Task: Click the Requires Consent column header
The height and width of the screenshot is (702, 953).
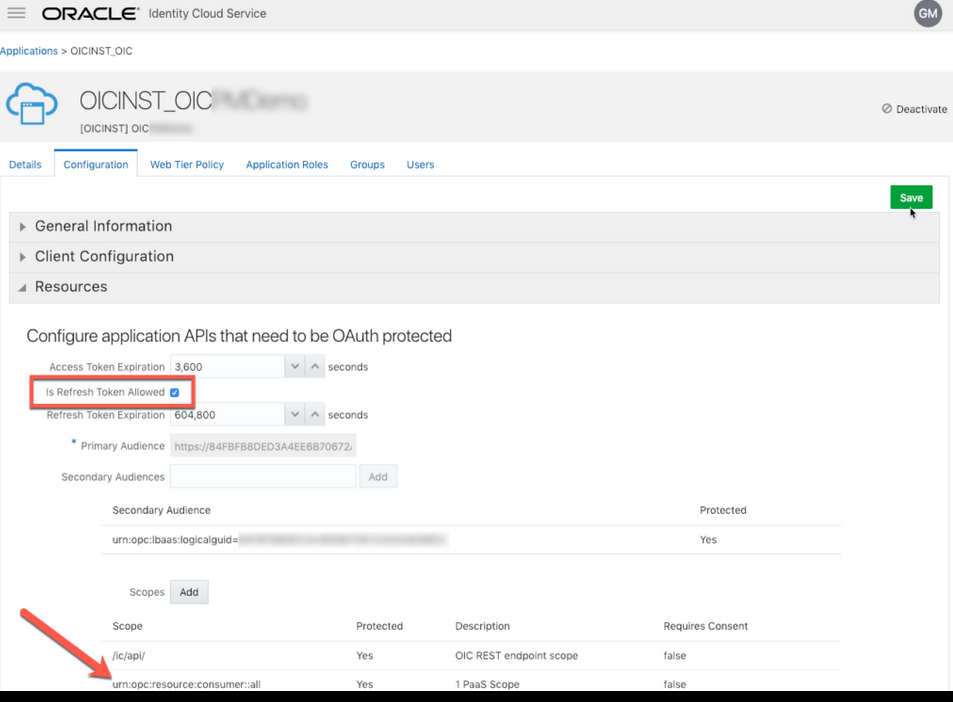Action: (x=706, y=626)
